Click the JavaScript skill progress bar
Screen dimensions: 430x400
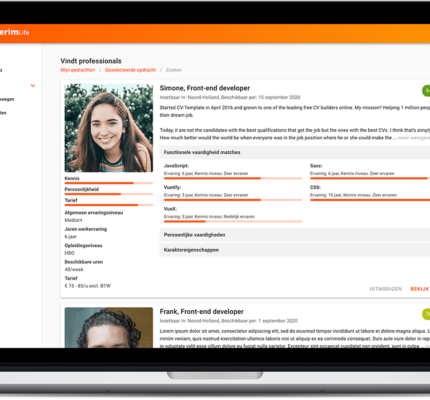click(233, 178)
